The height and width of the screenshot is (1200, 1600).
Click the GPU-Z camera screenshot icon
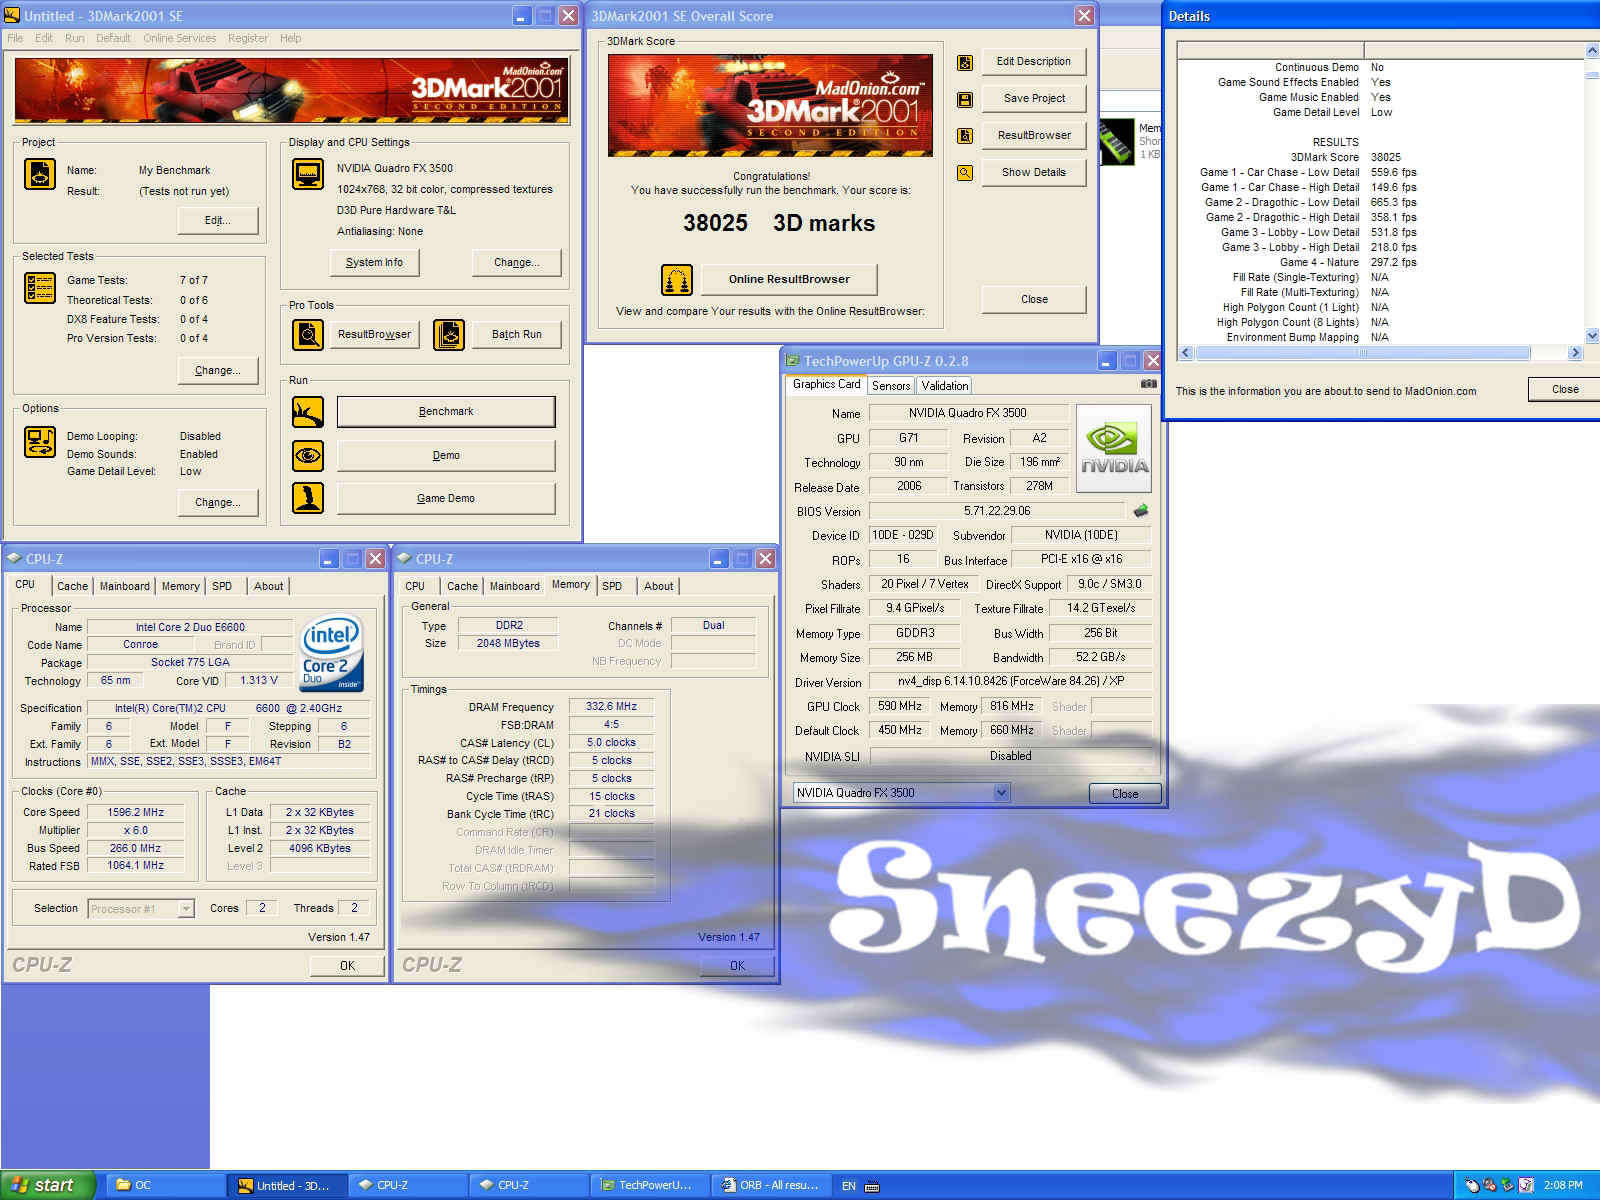1149,384
